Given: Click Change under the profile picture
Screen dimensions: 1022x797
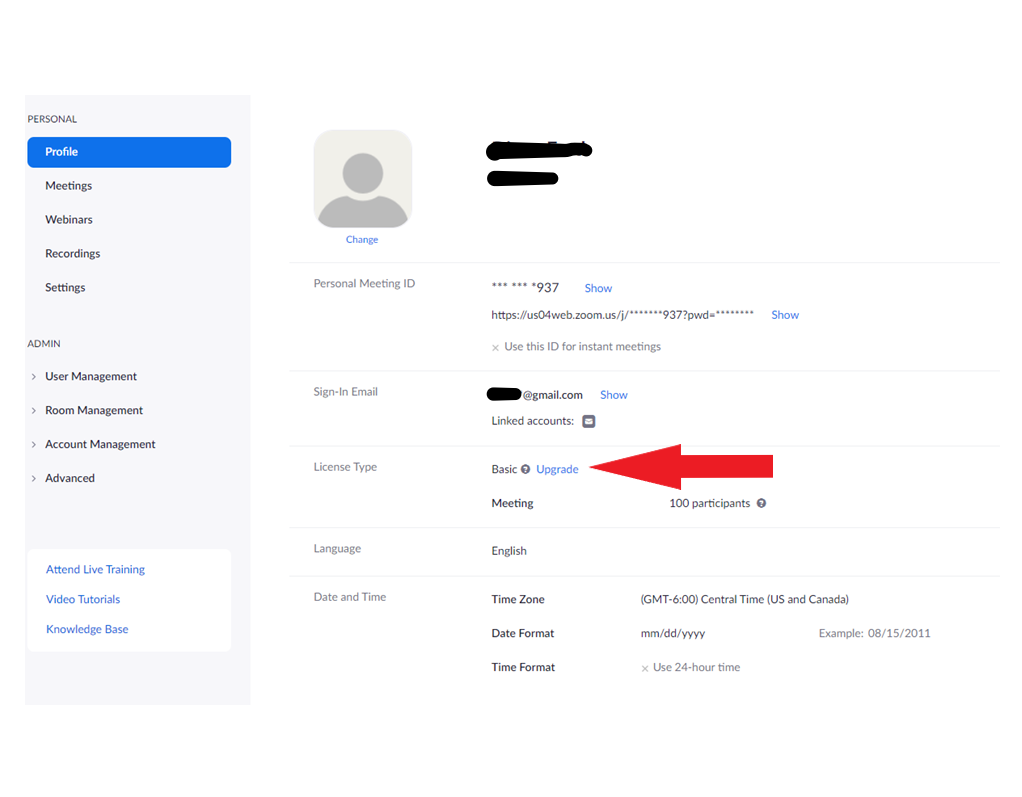Looking at the screenshot, I should pyautogui.click(x=362, y=239).
